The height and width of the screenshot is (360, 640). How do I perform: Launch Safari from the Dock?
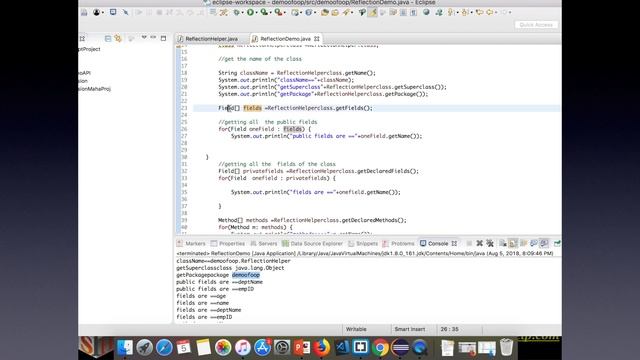pyautogui.click(x=164, y=348)
